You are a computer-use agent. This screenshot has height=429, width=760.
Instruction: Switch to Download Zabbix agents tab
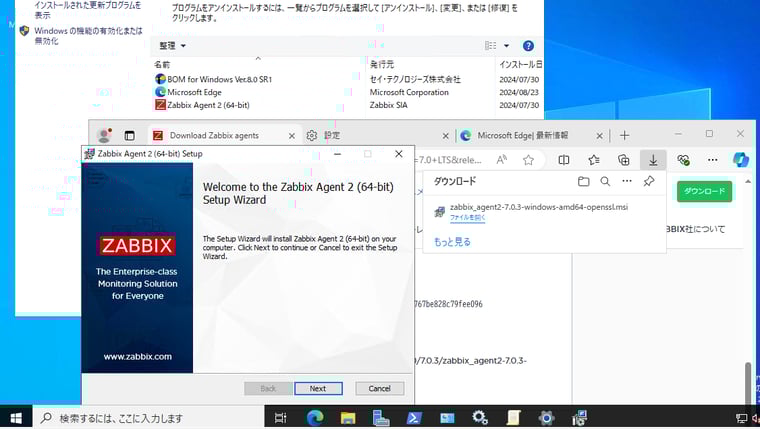point(214,135)
